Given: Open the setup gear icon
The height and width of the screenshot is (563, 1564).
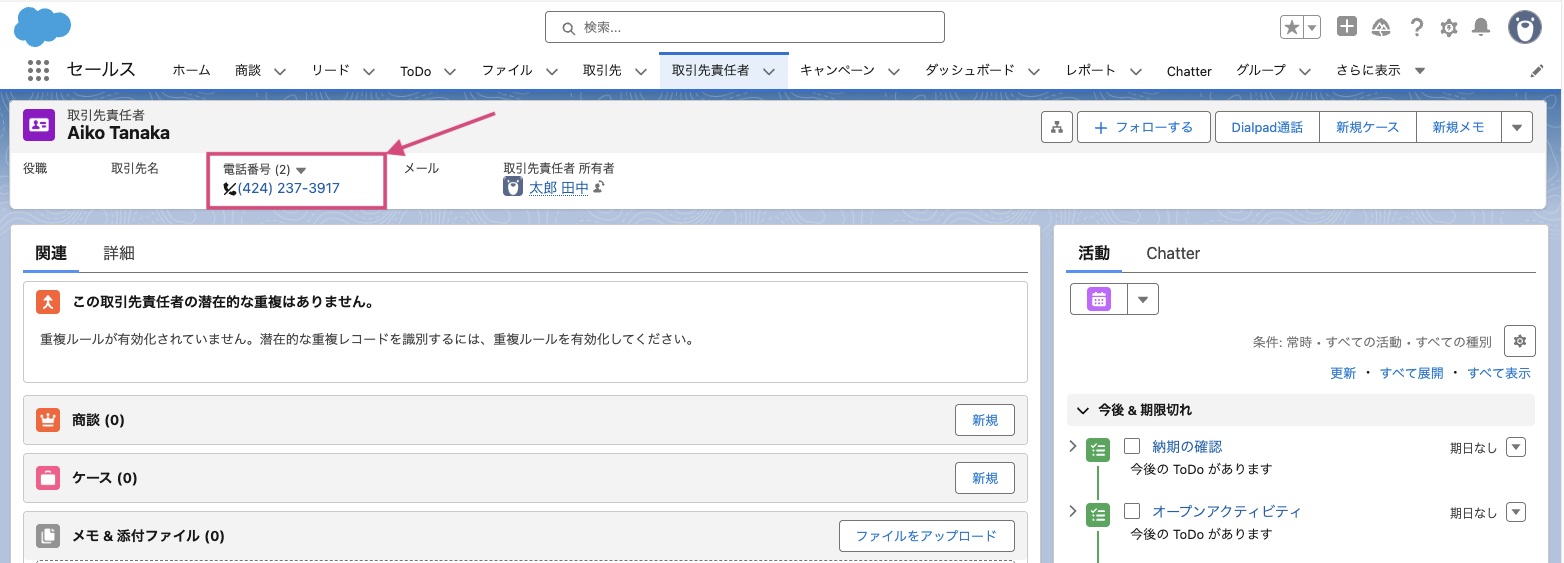Looking at the screenshot, I should tap(1448, 27).
